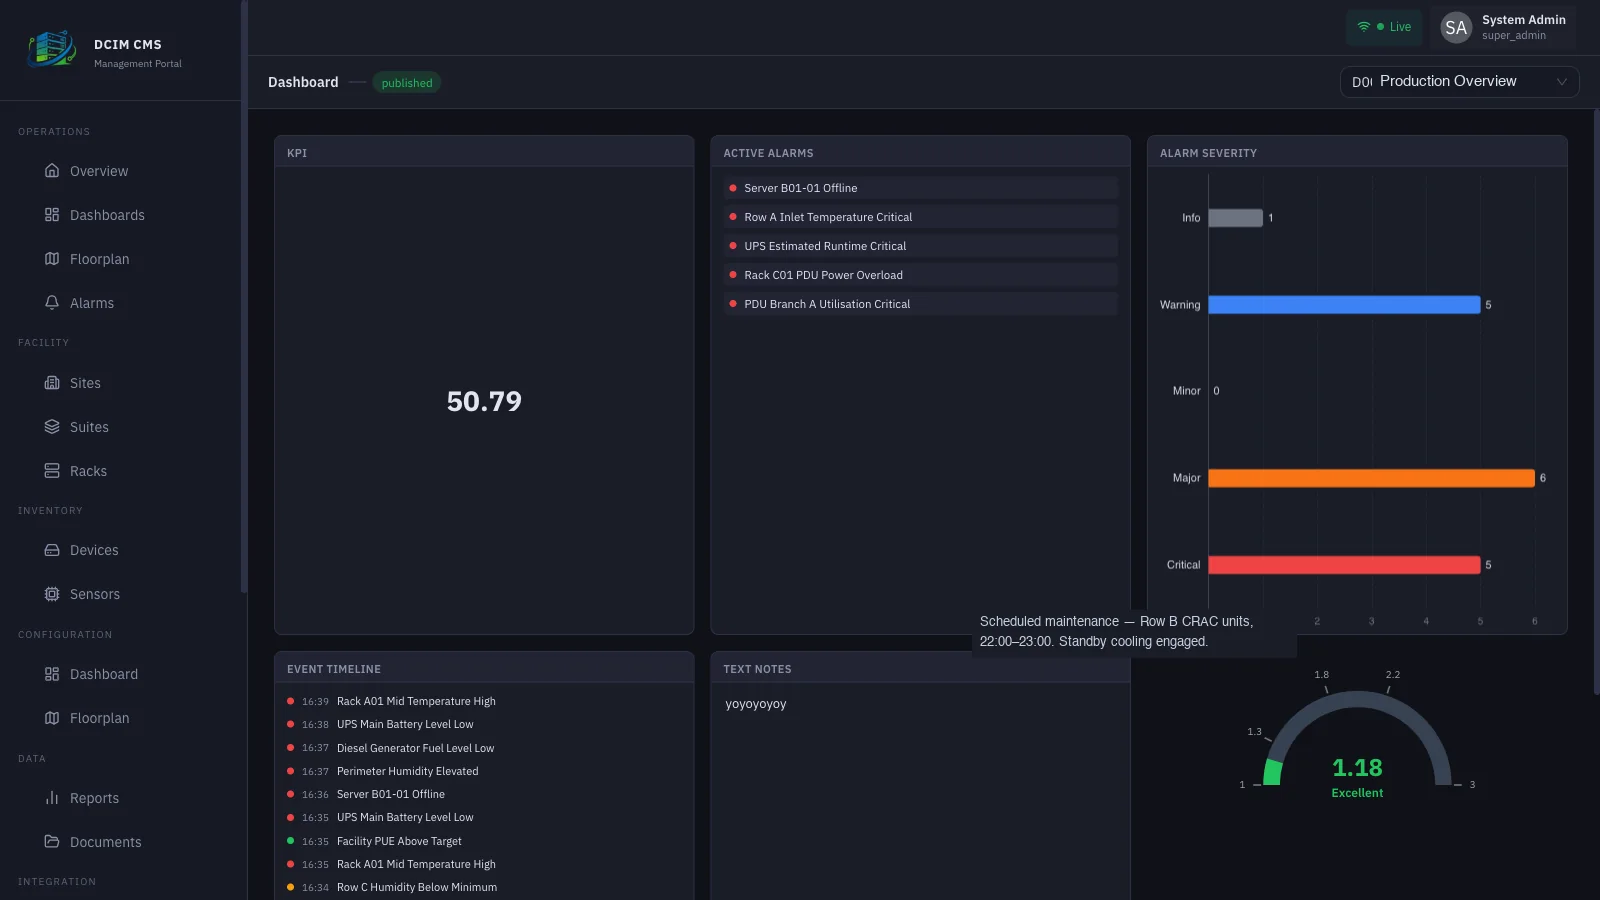Click the red Critical severity bar
This screenshot has height=900, width=1600.
pyautogui.click(x=1344, y=565)
